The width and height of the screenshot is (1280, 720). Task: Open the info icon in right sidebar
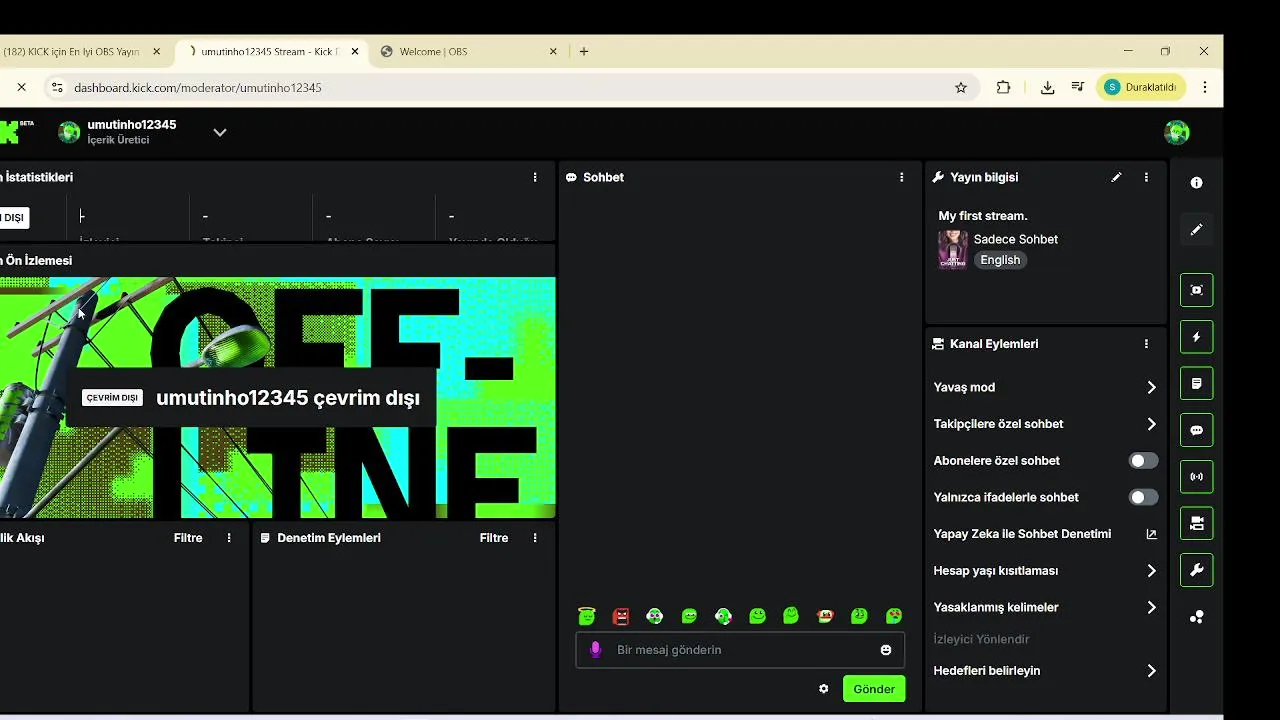pyautogui.click(x=1196, y=183)
